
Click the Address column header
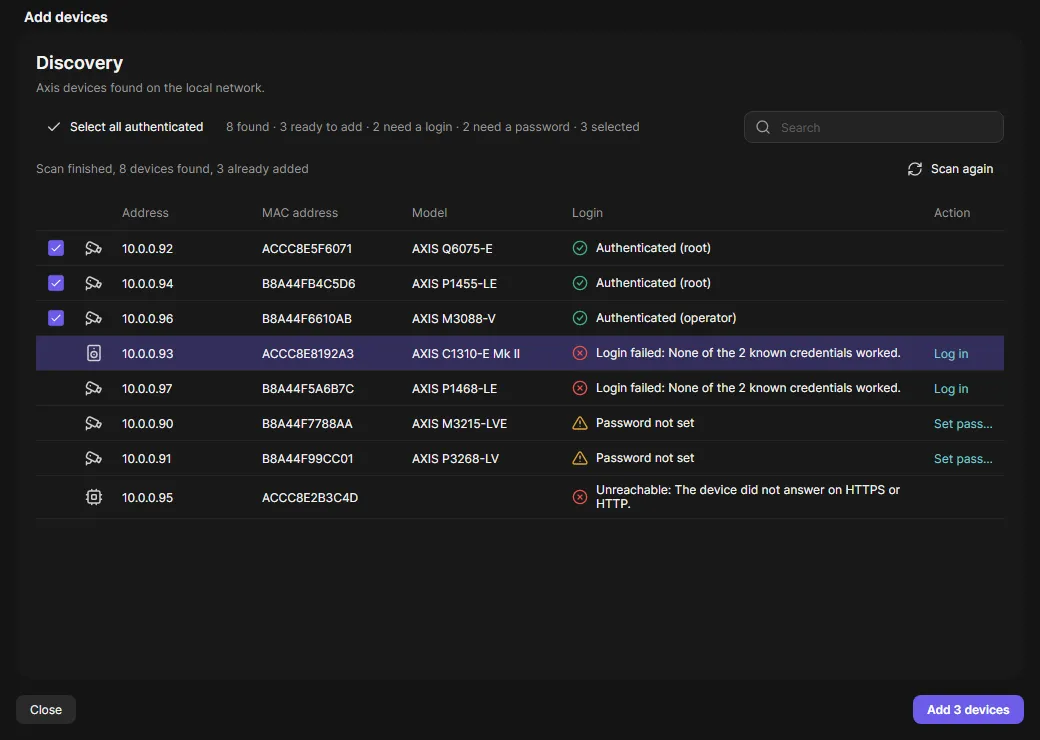145,213
